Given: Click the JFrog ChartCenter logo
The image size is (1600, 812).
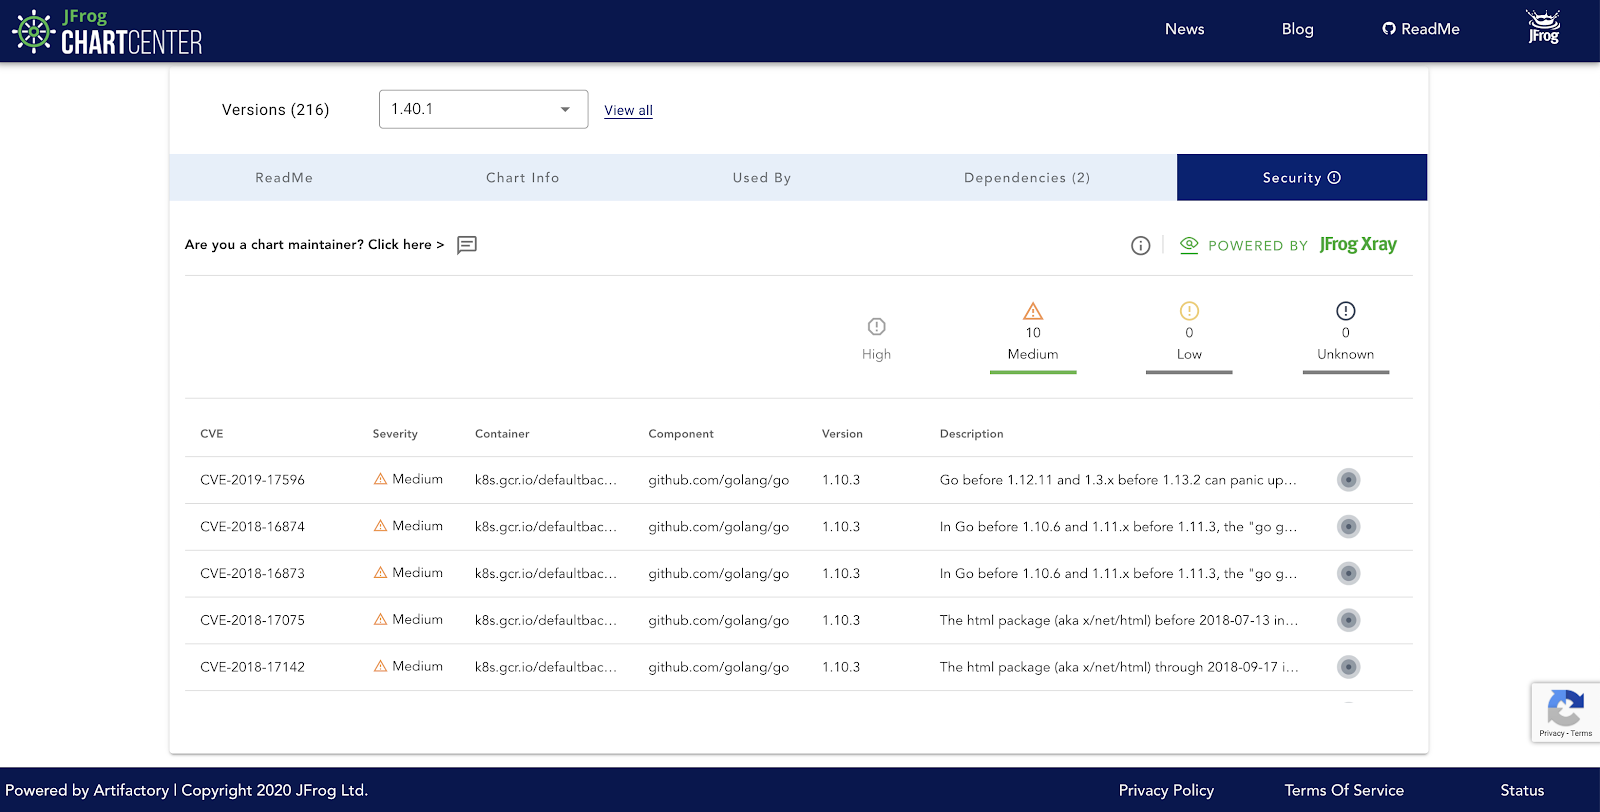Looking at the screenshot, I should [107, 32].
